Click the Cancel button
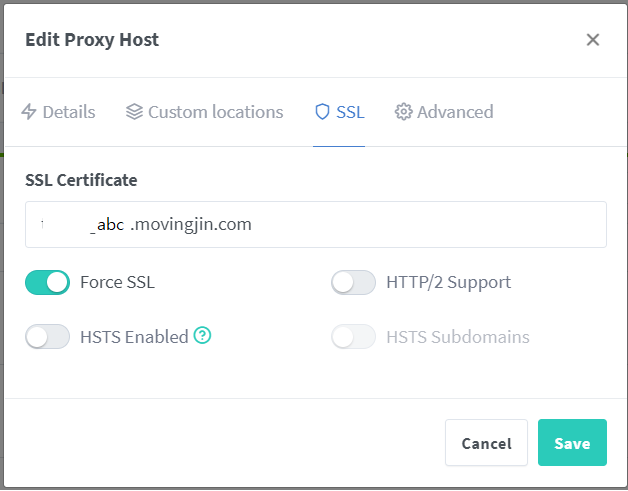 click(x=486, y=443)
